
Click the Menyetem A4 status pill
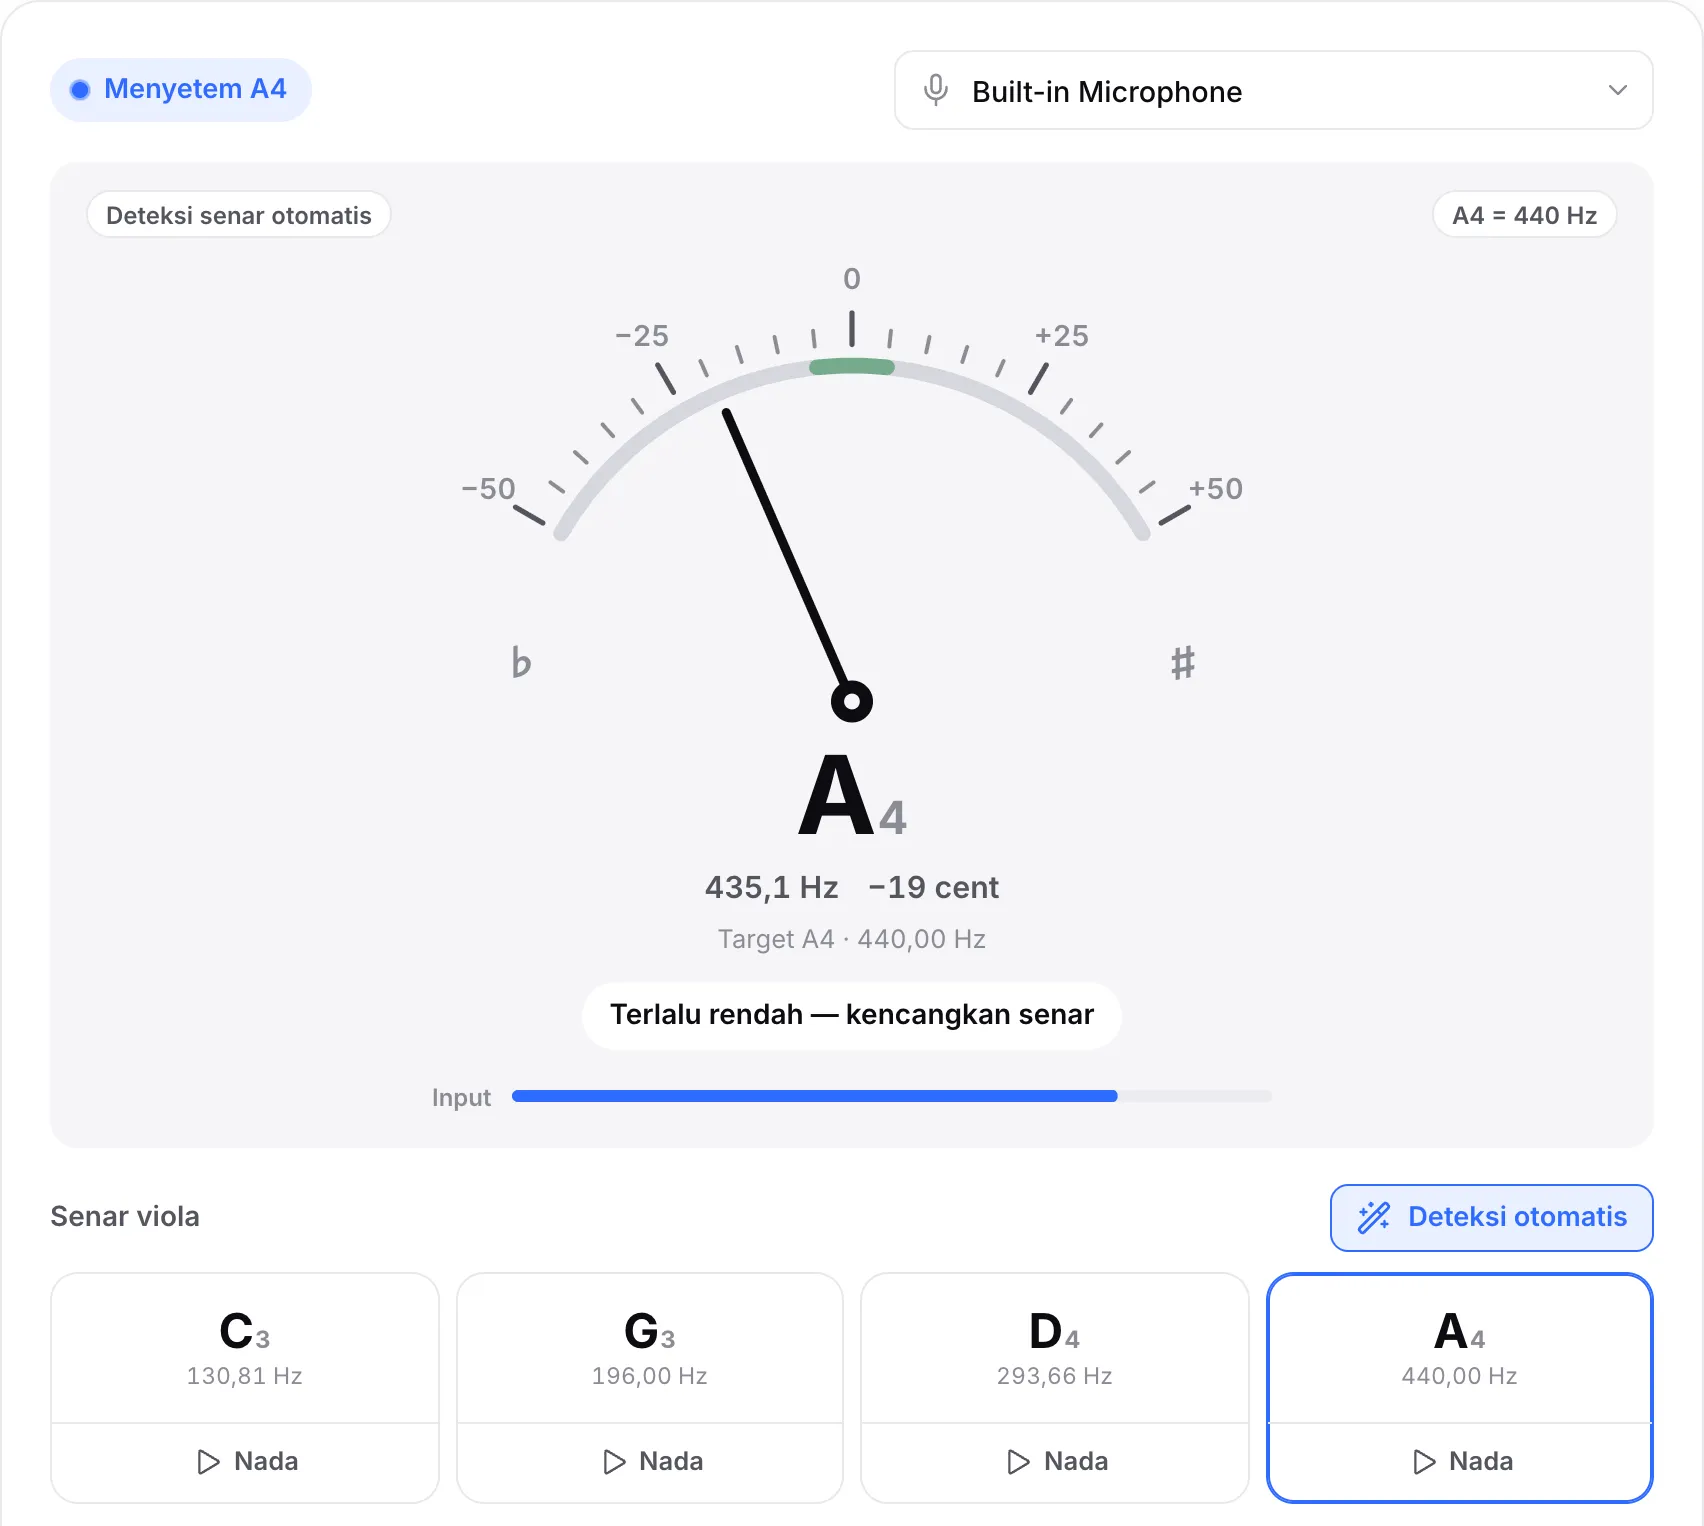(x=181, y=90)
